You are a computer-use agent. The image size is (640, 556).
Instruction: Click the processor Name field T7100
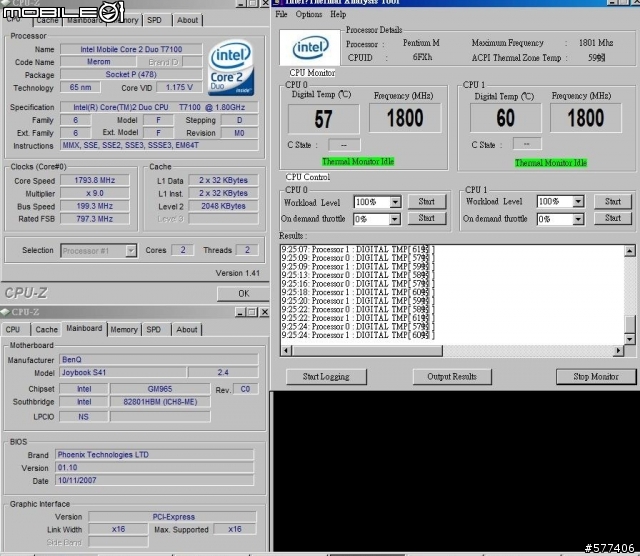click(131, 49)
